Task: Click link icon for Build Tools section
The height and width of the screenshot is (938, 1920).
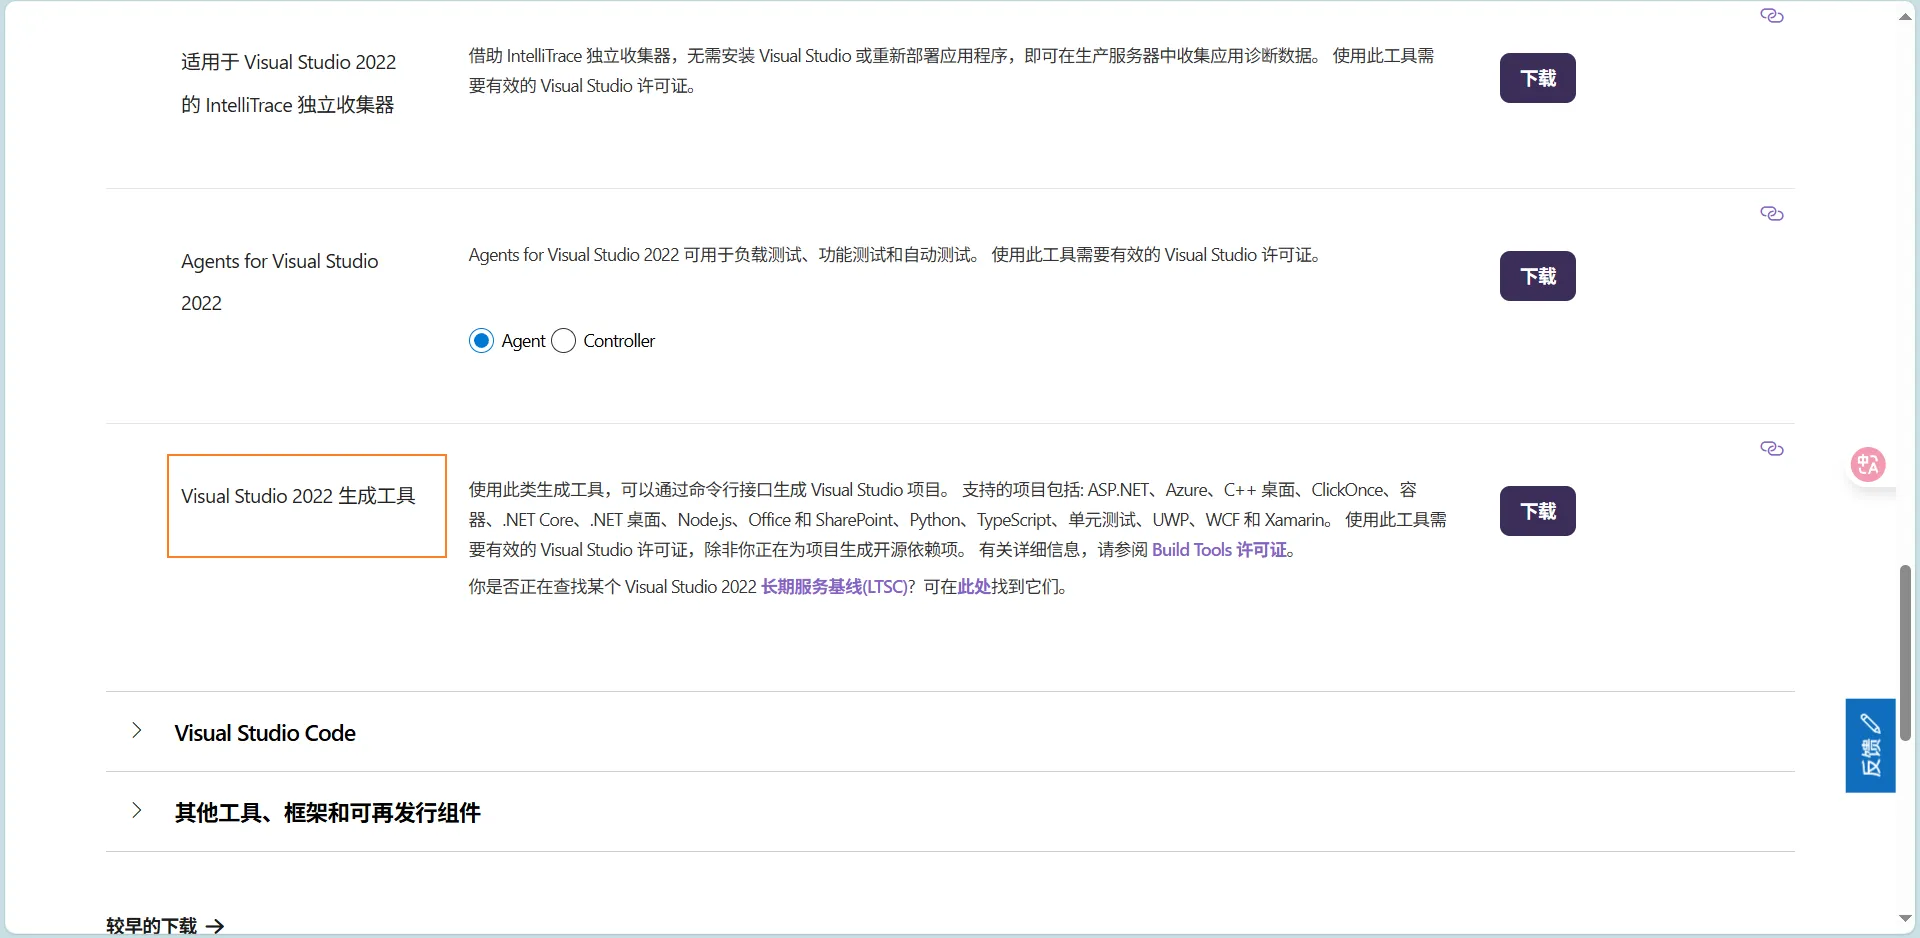Action: [1771, 449]
